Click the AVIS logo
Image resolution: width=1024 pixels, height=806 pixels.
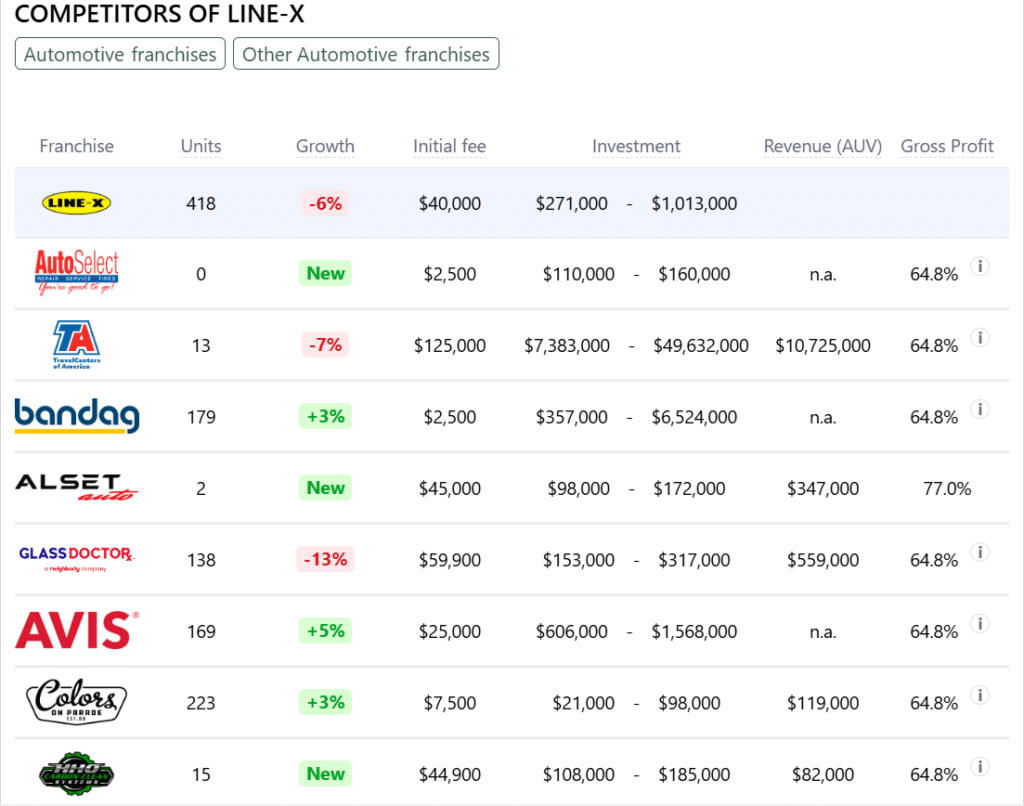76,630
